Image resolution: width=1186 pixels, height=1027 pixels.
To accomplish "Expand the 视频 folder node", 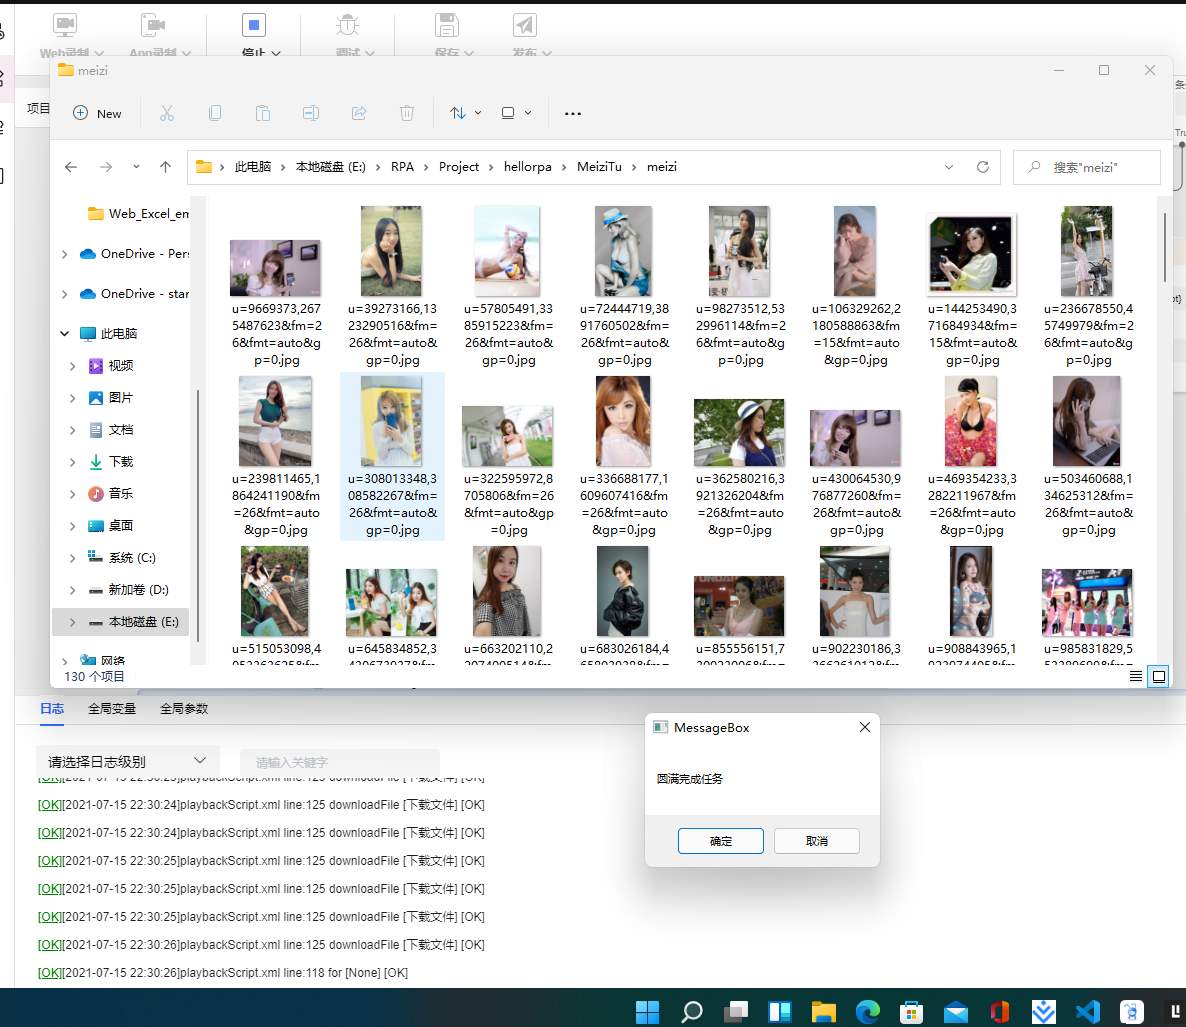I will point(73,366).
